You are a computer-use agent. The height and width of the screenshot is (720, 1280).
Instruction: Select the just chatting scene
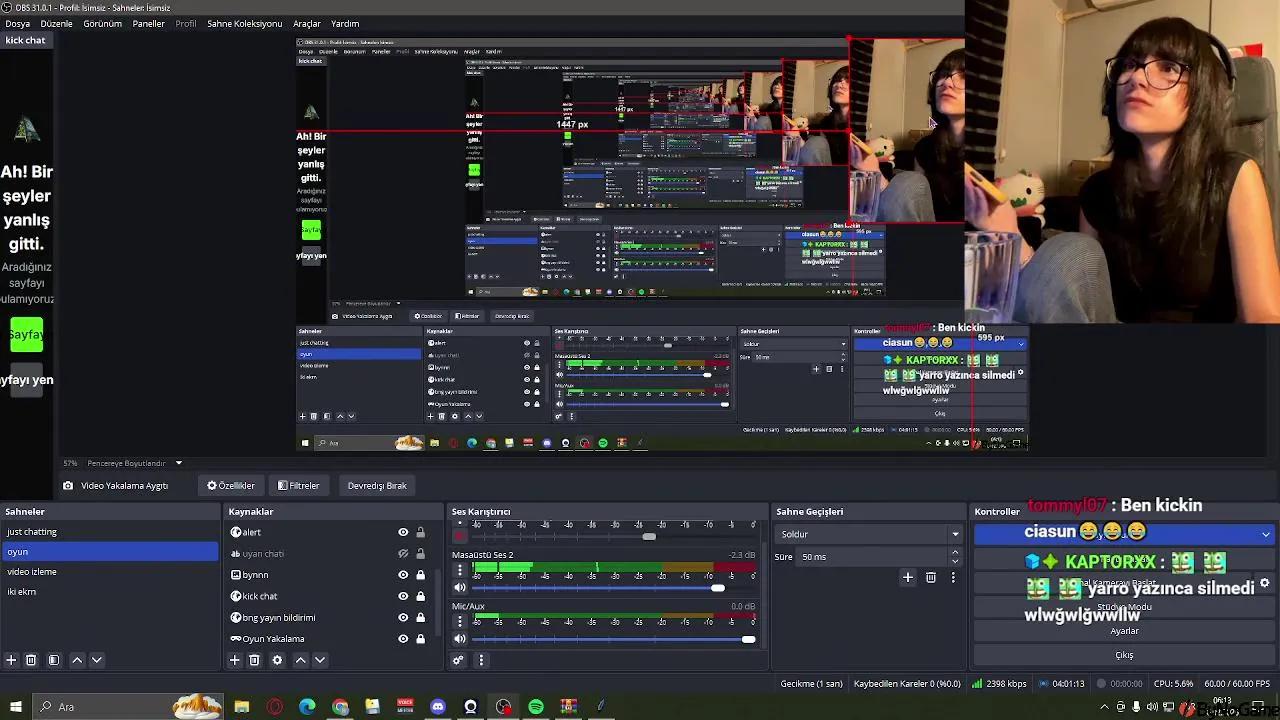click(x=109, y=532)
